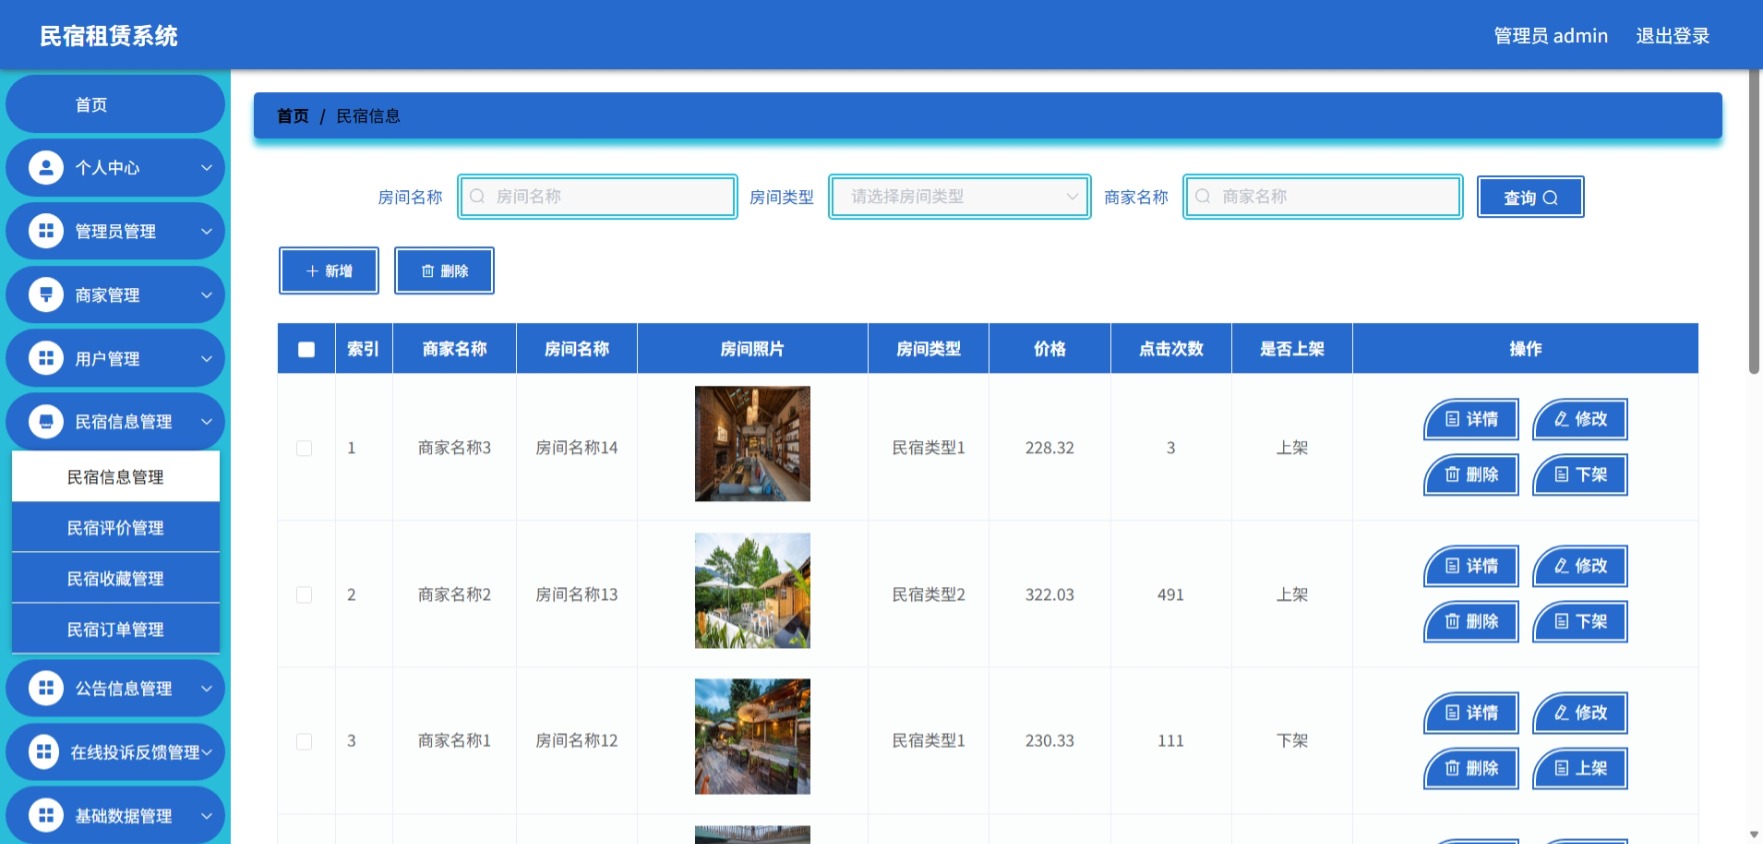Click trash icon on toolbar 删除 button
Image resolution: width=1763 pixels, height=844 pixels.
coord(428,271)
